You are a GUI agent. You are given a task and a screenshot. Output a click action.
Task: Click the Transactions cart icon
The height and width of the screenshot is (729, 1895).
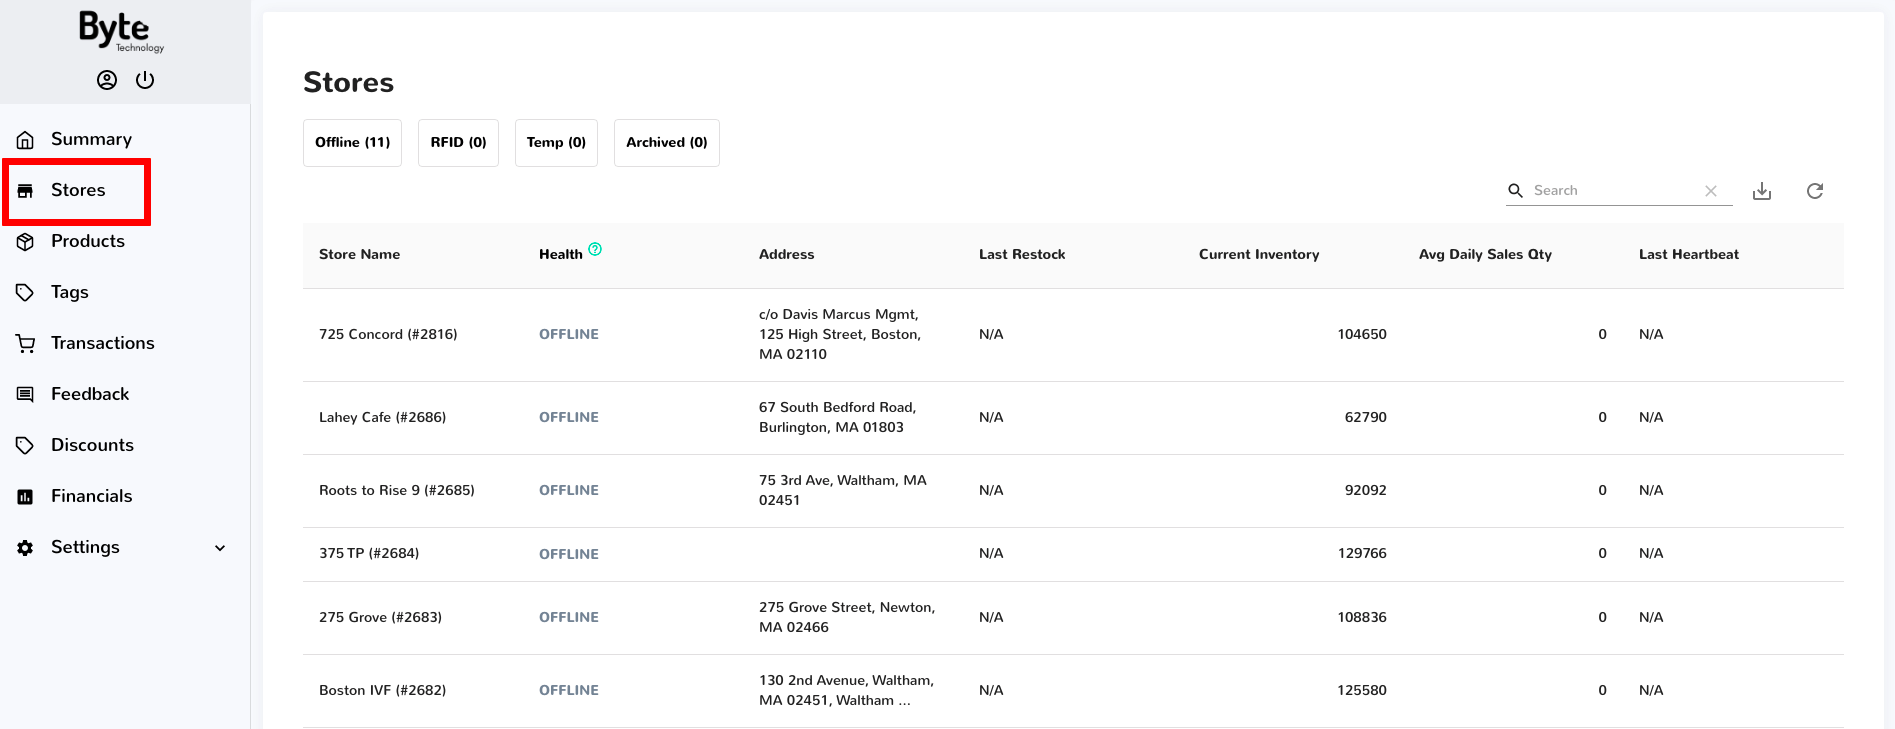25,344
